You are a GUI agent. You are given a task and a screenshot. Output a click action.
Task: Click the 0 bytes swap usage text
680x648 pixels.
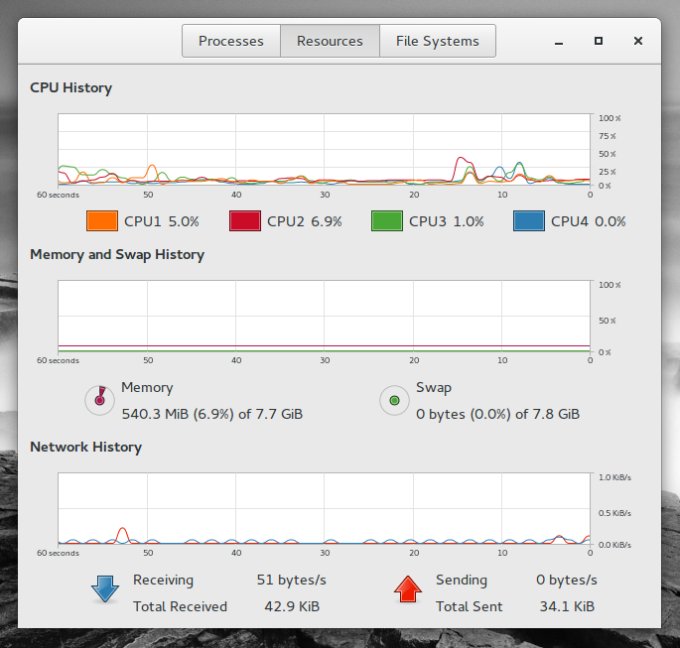(x=498, y=414)
